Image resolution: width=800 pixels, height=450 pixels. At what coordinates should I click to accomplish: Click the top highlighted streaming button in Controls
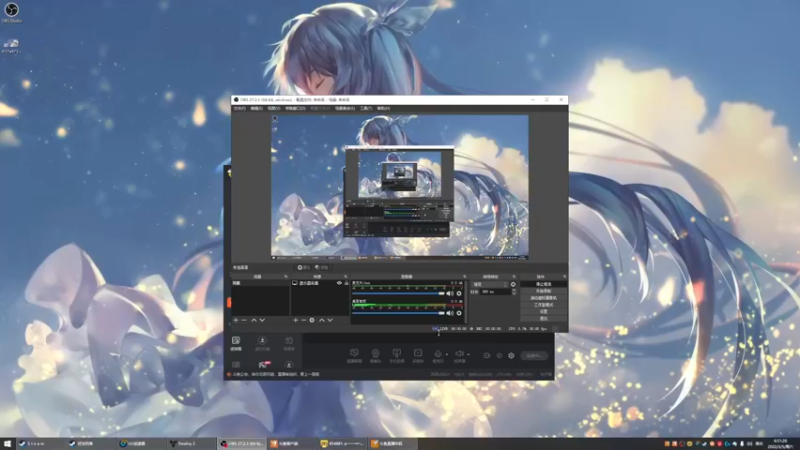coord(543,284)
